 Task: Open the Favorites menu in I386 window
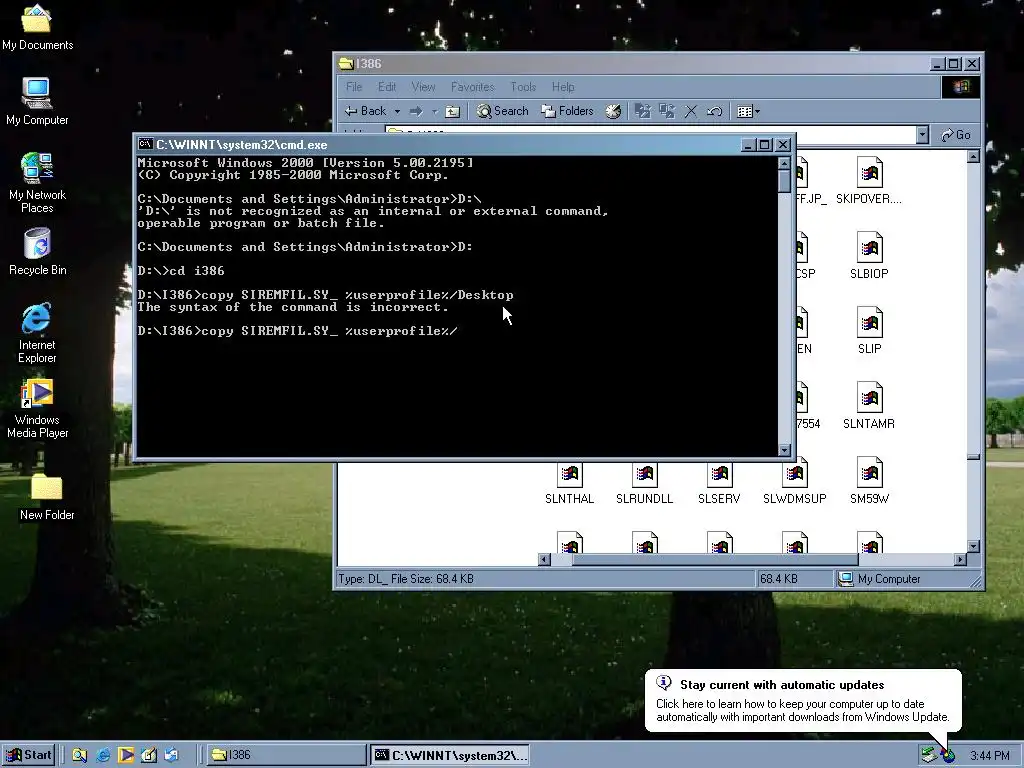[473, 87]
